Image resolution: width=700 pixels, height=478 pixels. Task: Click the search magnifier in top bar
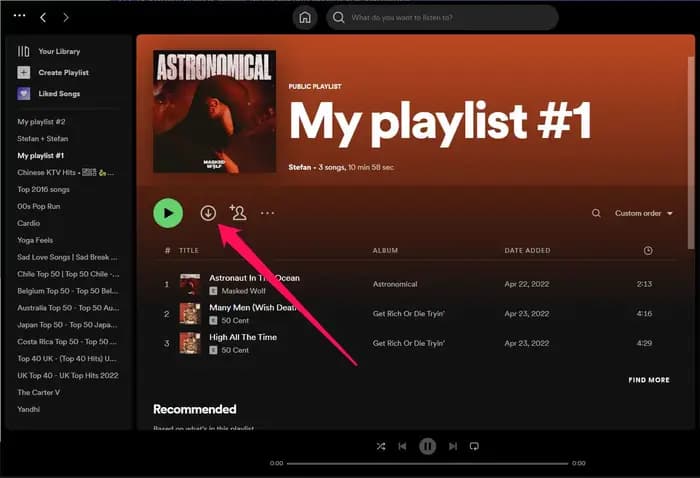coord(338,17)
